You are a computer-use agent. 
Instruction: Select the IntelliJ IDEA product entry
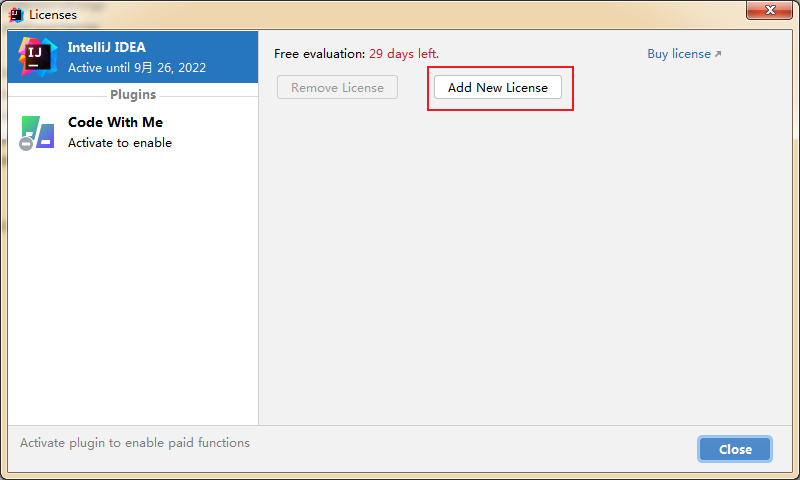pos(133,57)
